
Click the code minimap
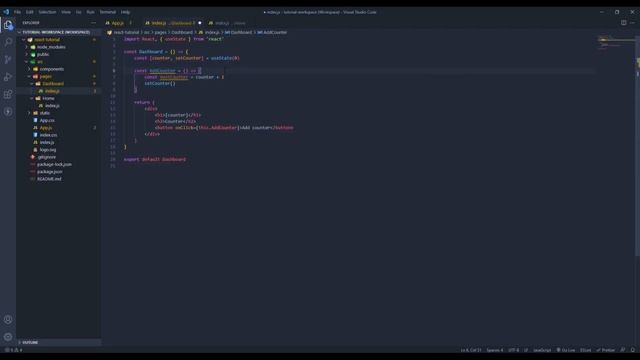(x=615, y=43)
